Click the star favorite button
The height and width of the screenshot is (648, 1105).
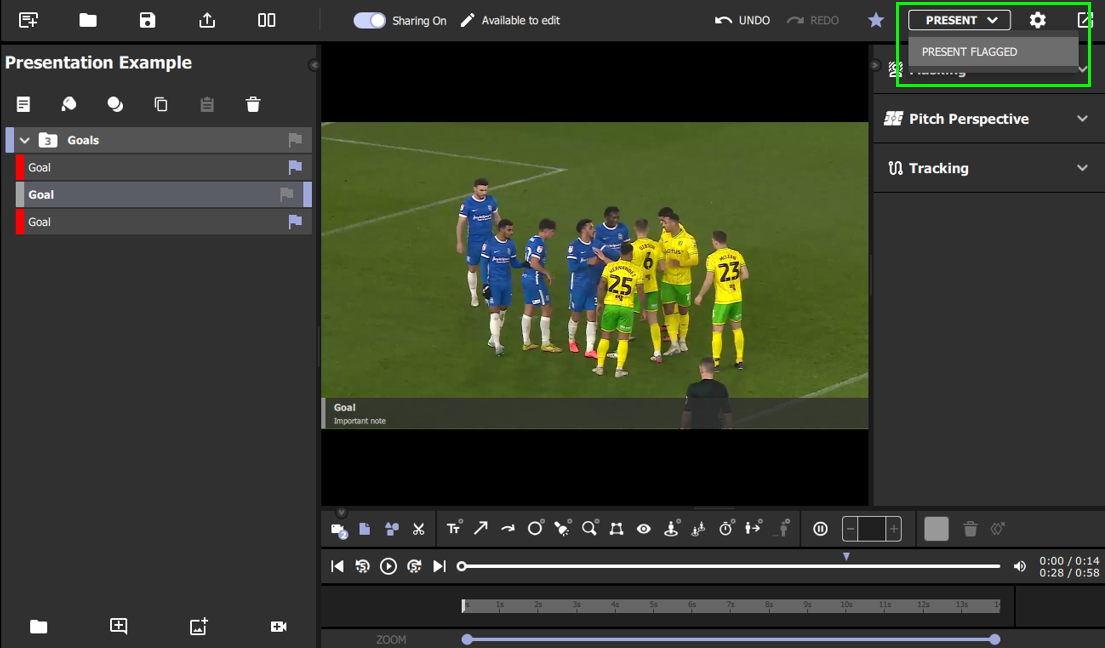coord(875,19)
